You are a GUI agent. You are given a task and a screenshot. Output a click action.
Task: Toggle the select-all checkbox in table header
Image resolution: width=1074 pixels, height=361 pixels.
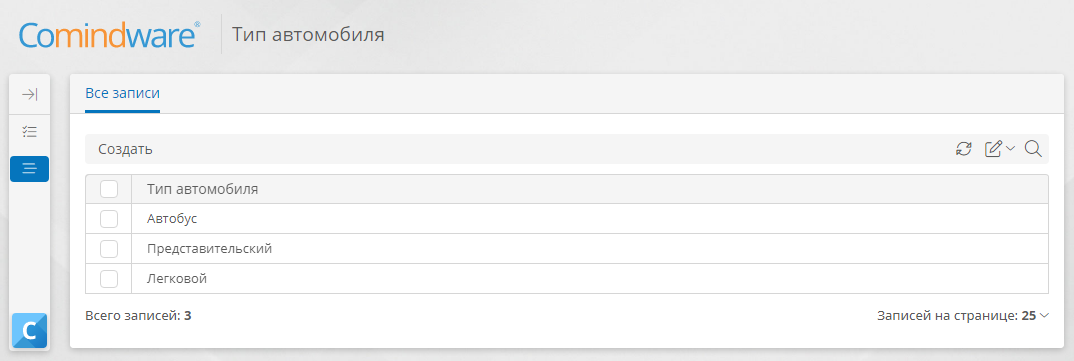coord(109,189)
